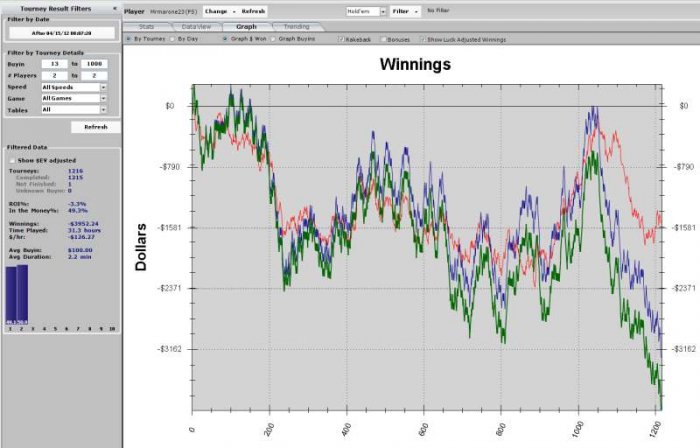Click Refresh button in filter panel

(x=95, y=128)
